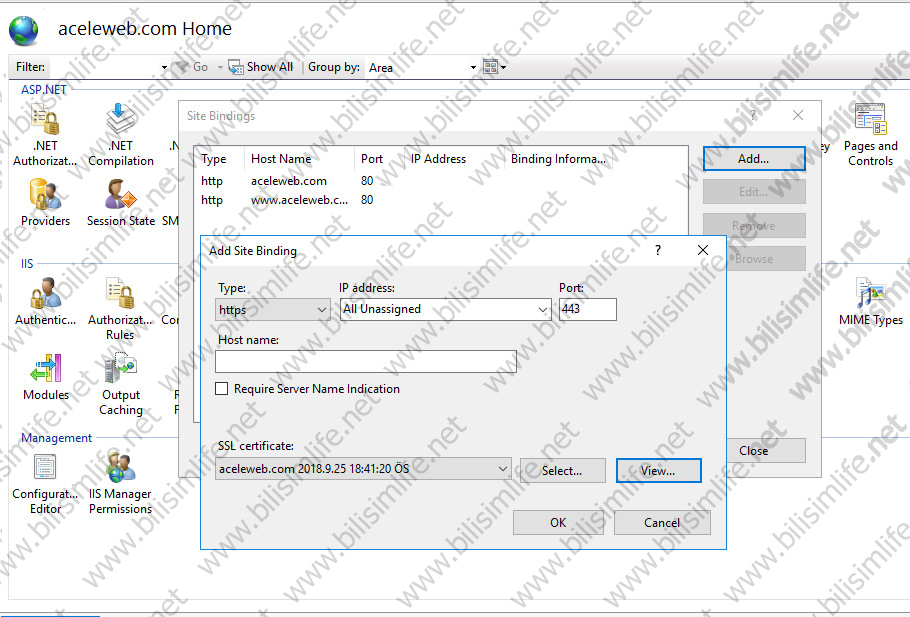Click the Go filter button
This screenshot has width=910, height=617.
193,67
